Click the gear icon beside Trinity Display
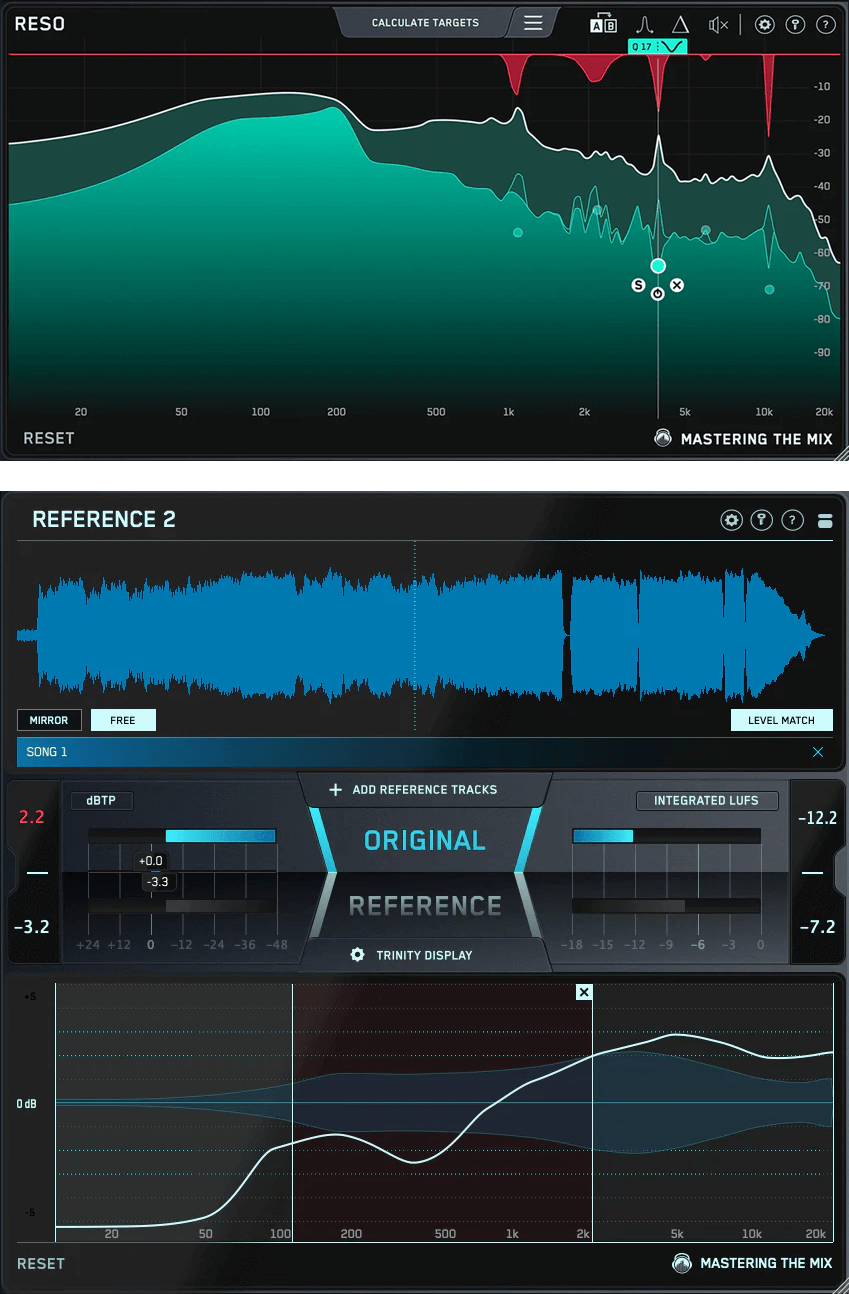Viewport: 849px width, 1294px height. point(357,955)
